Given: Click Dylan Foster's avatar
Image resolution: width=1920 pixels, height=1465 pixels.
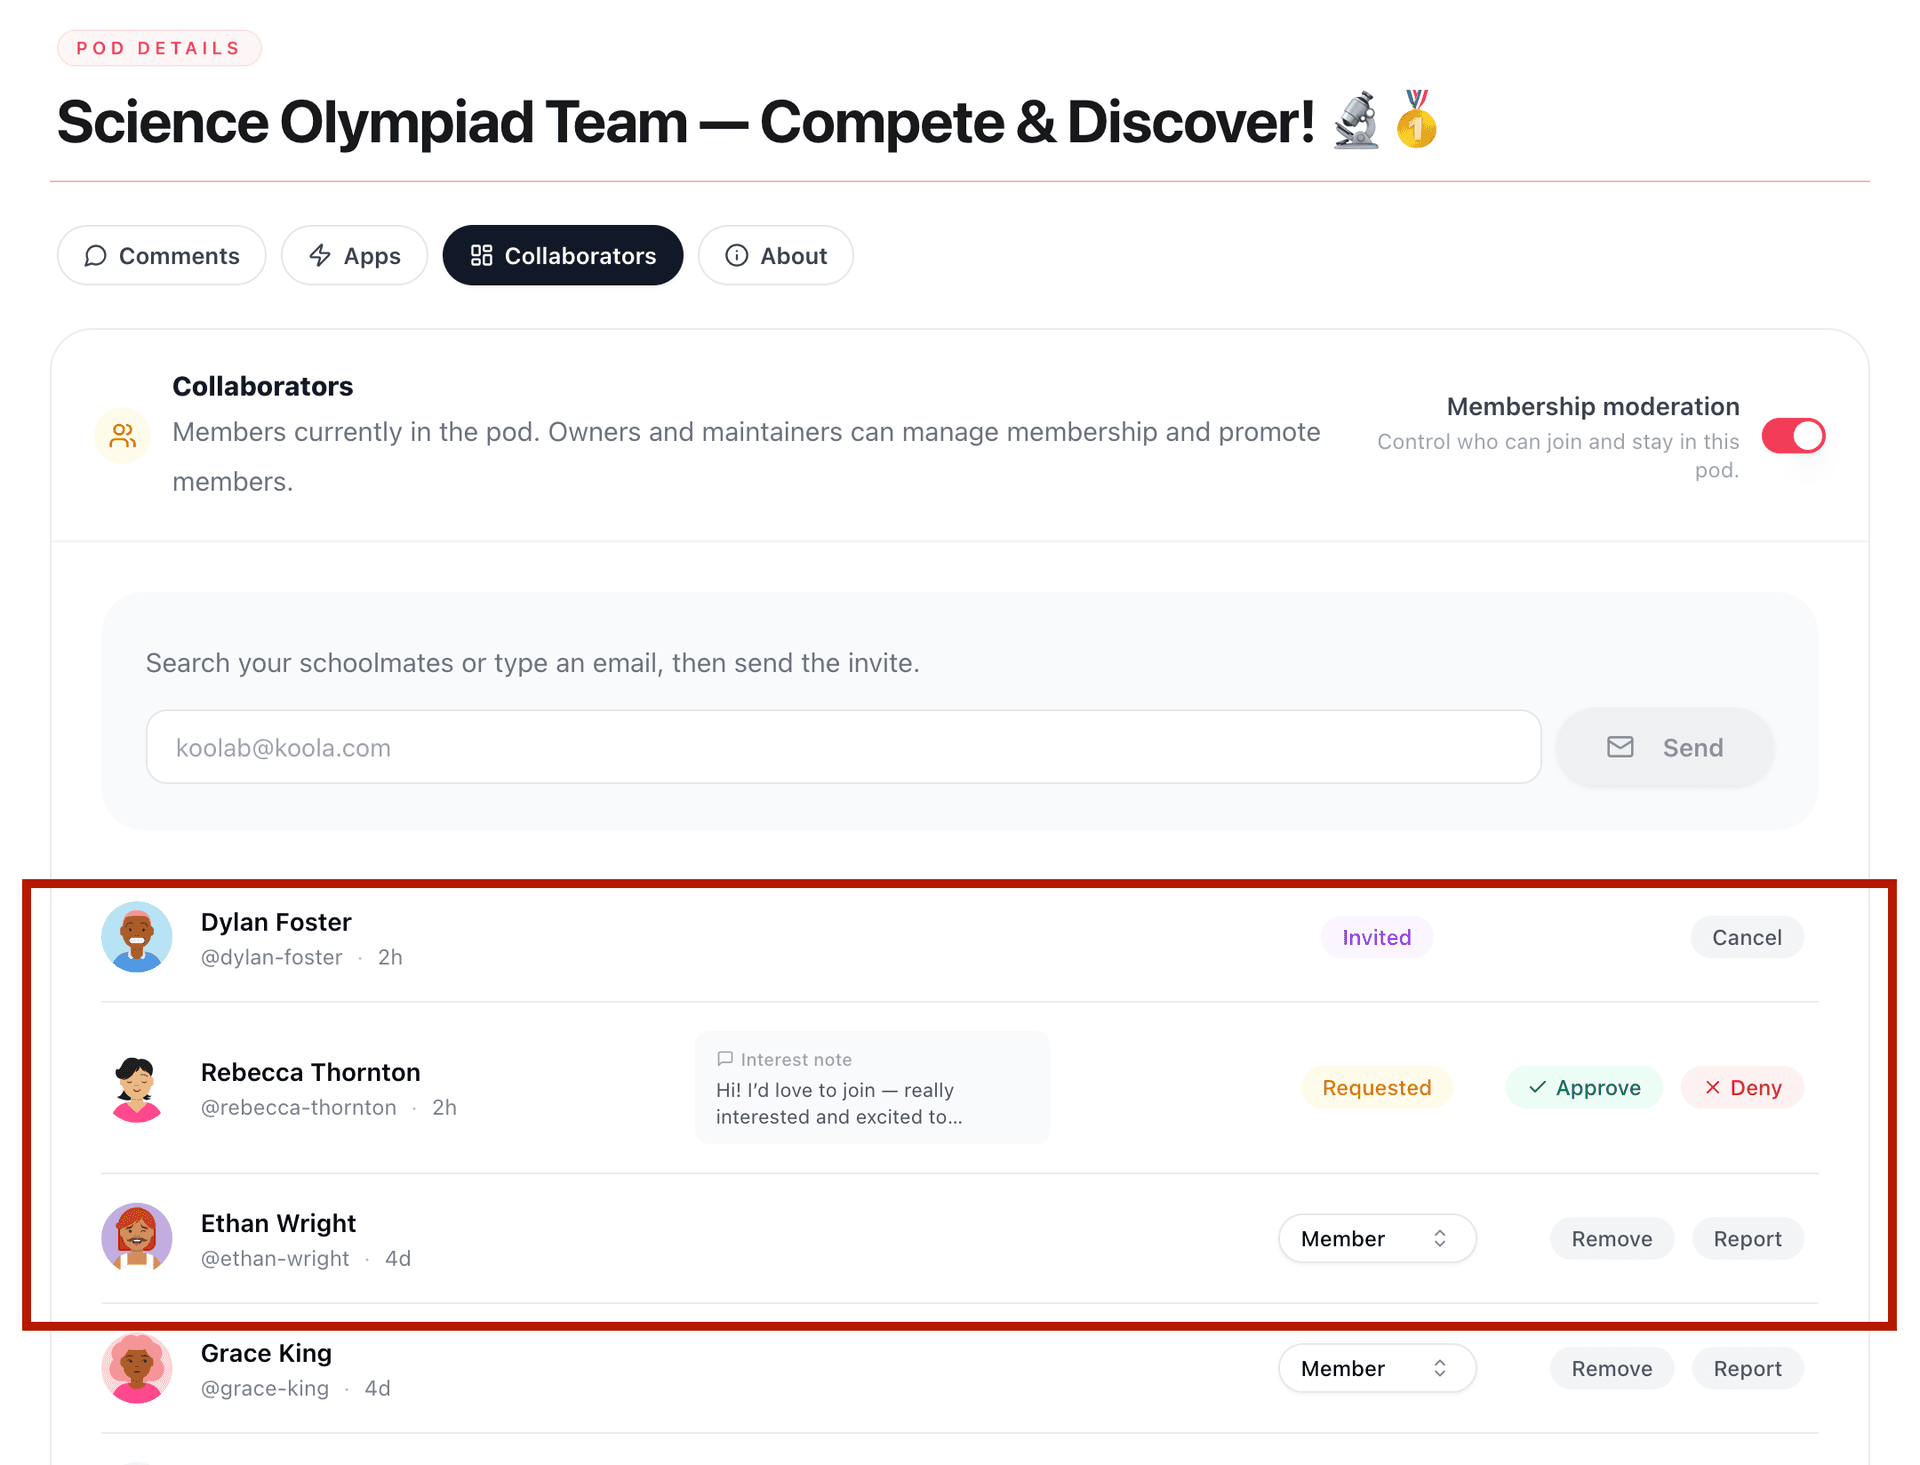Looking at the screenshot, I should pos(137,937).
